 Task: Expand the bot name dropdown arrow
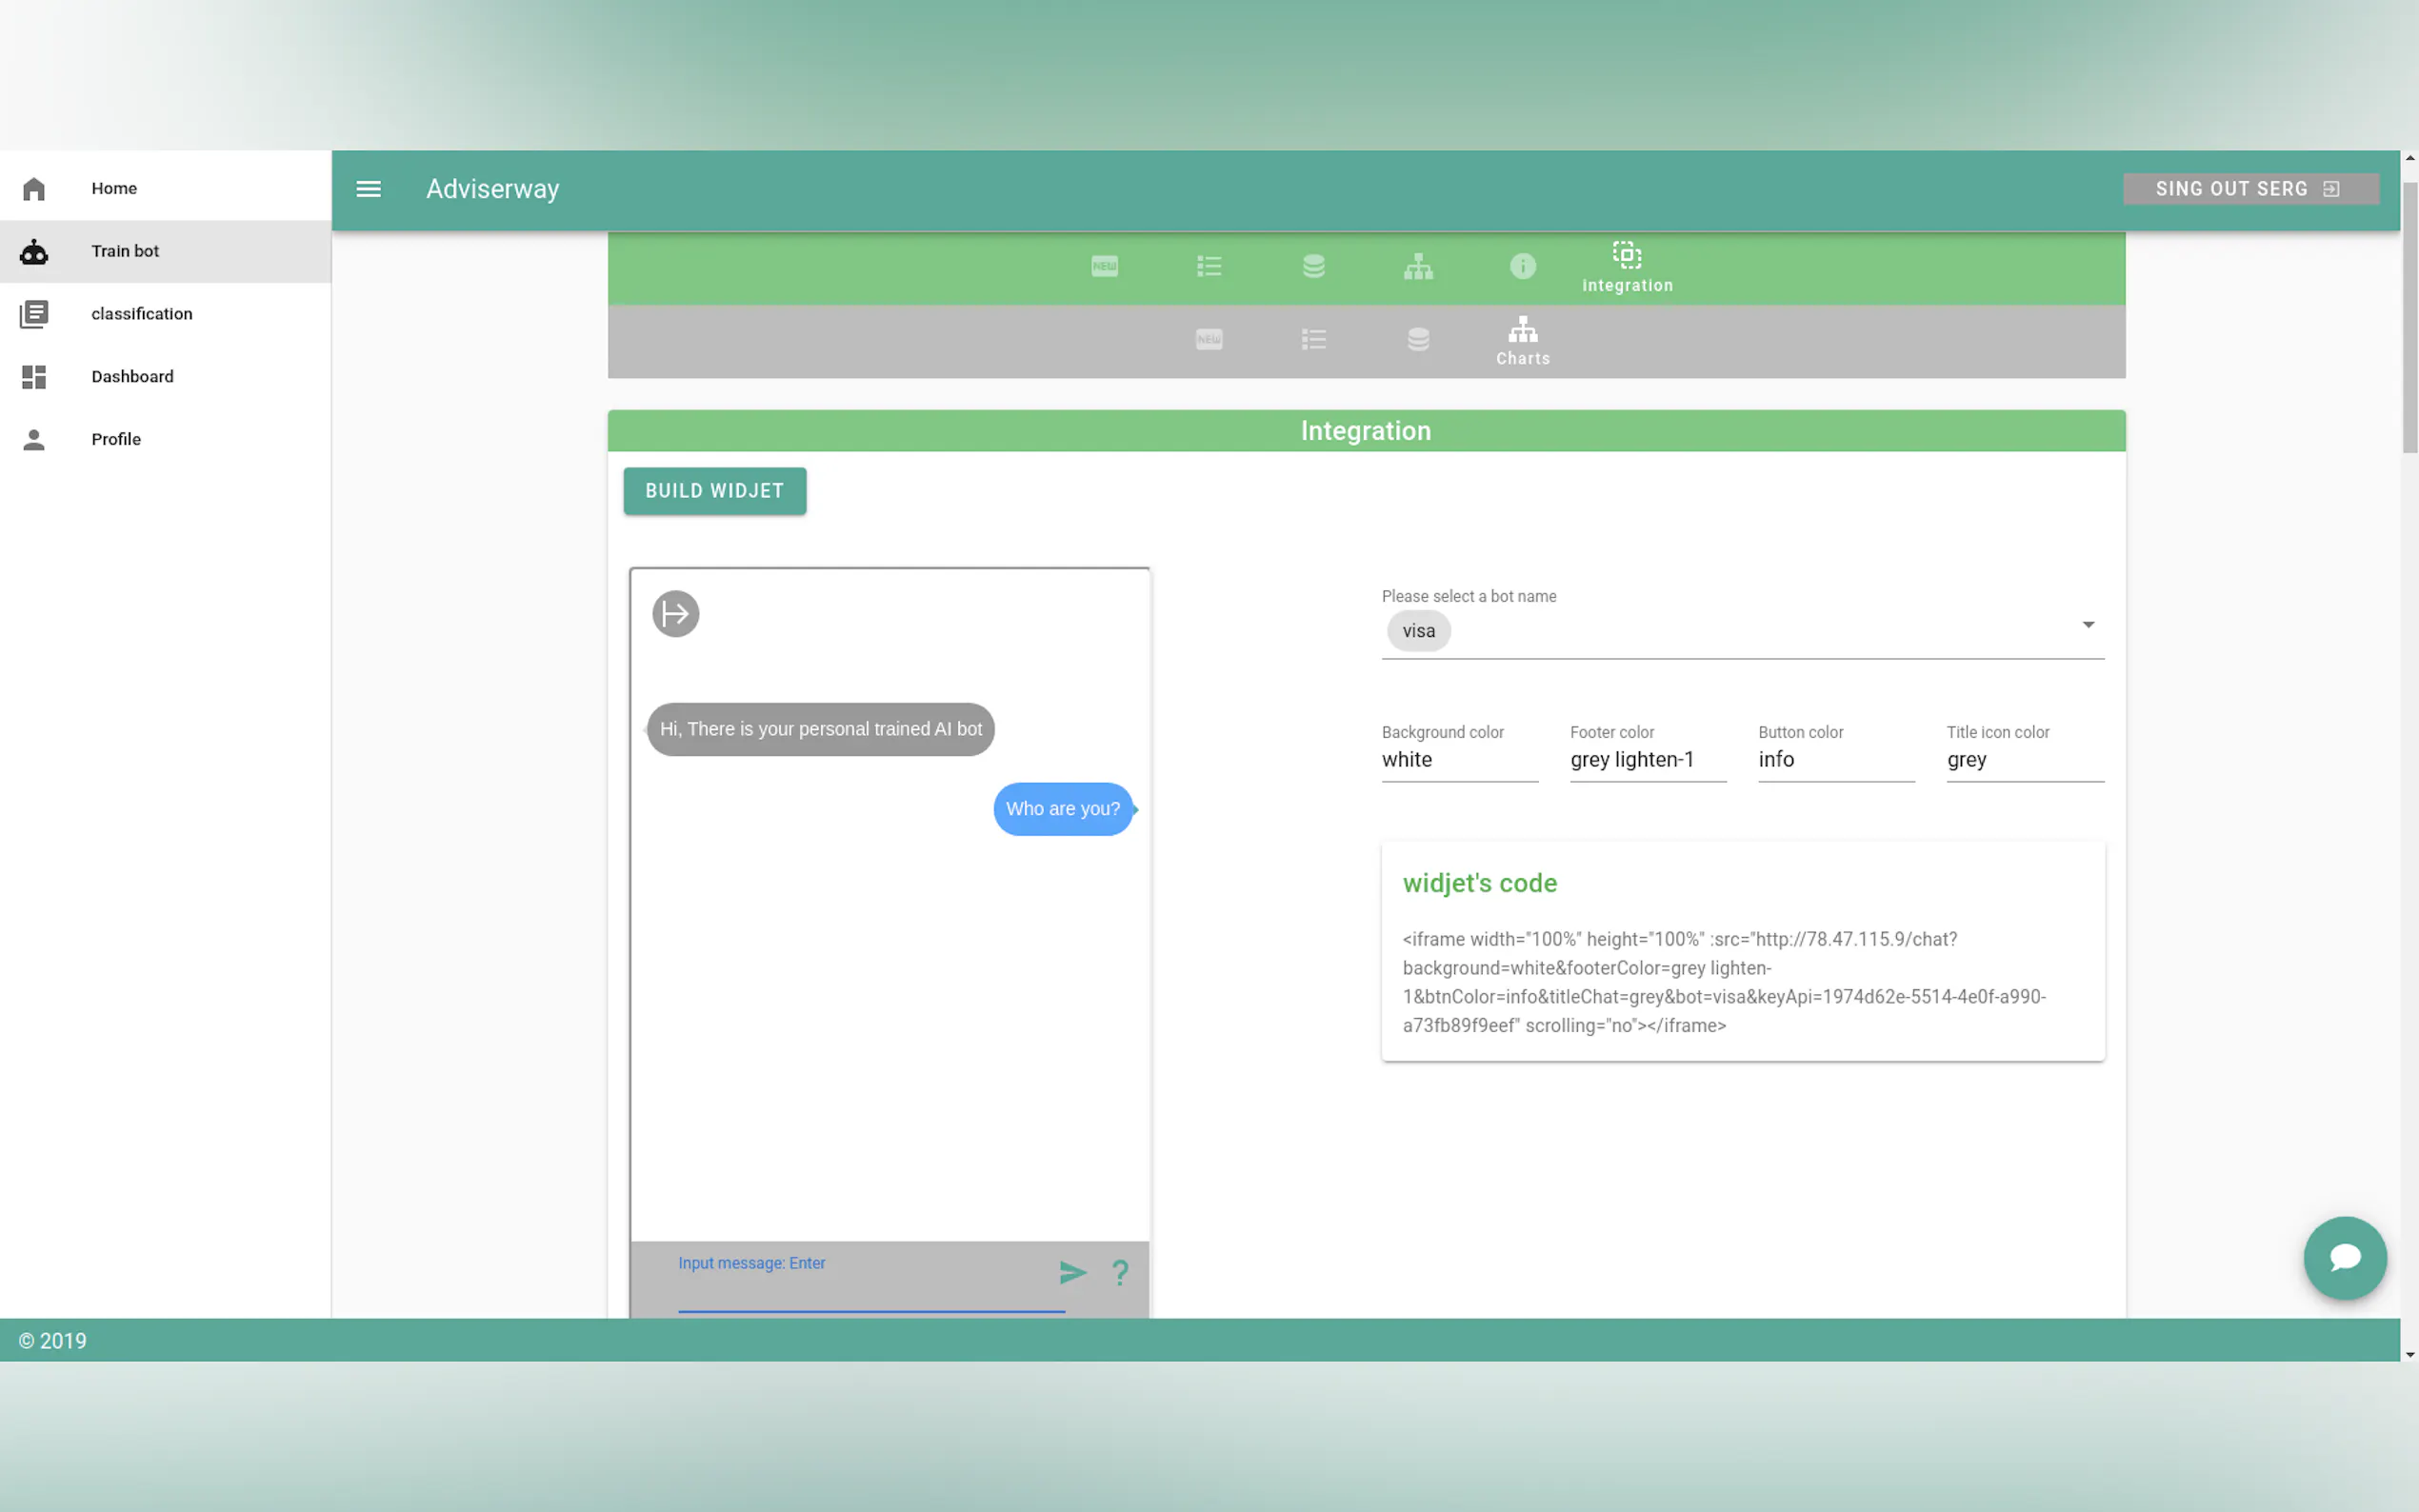(x=2087, y=625)
